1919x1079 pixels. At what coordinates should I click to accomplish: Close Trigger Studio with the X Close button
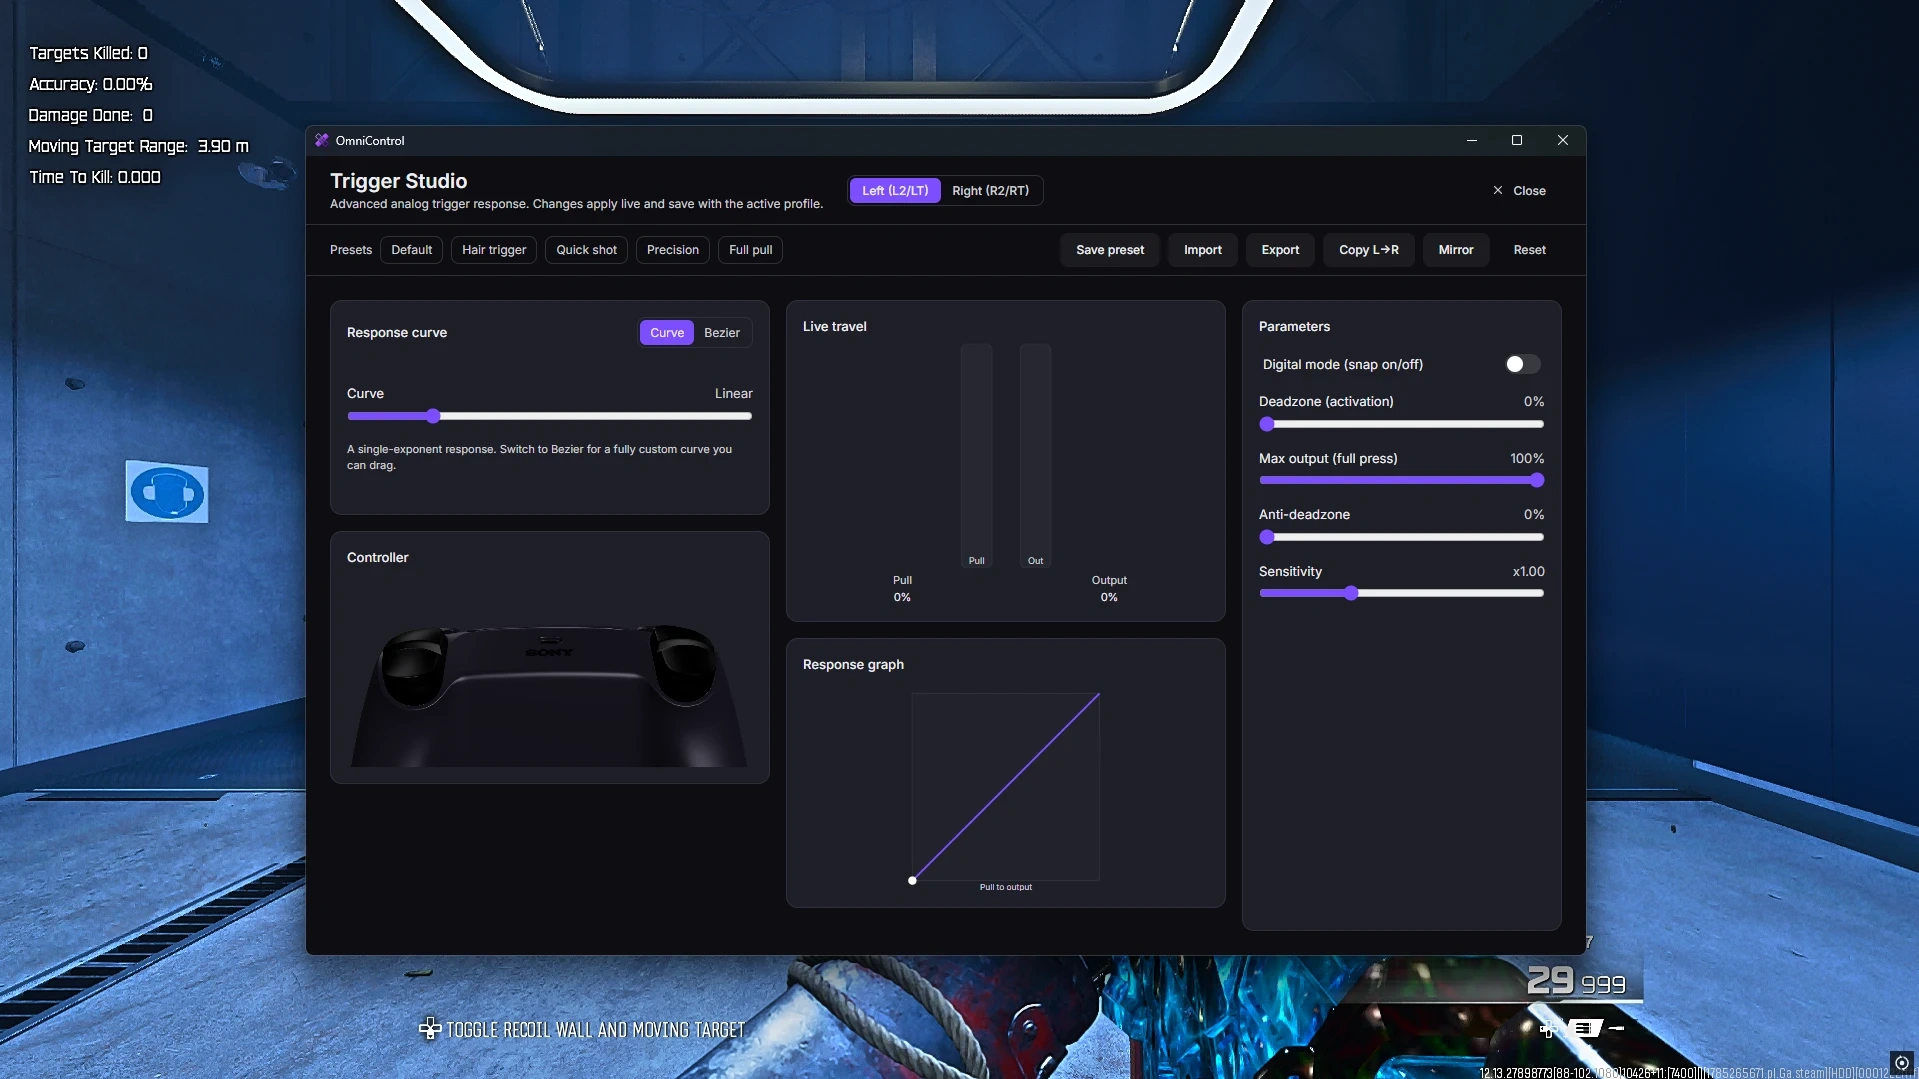[x=1519, y=190]
